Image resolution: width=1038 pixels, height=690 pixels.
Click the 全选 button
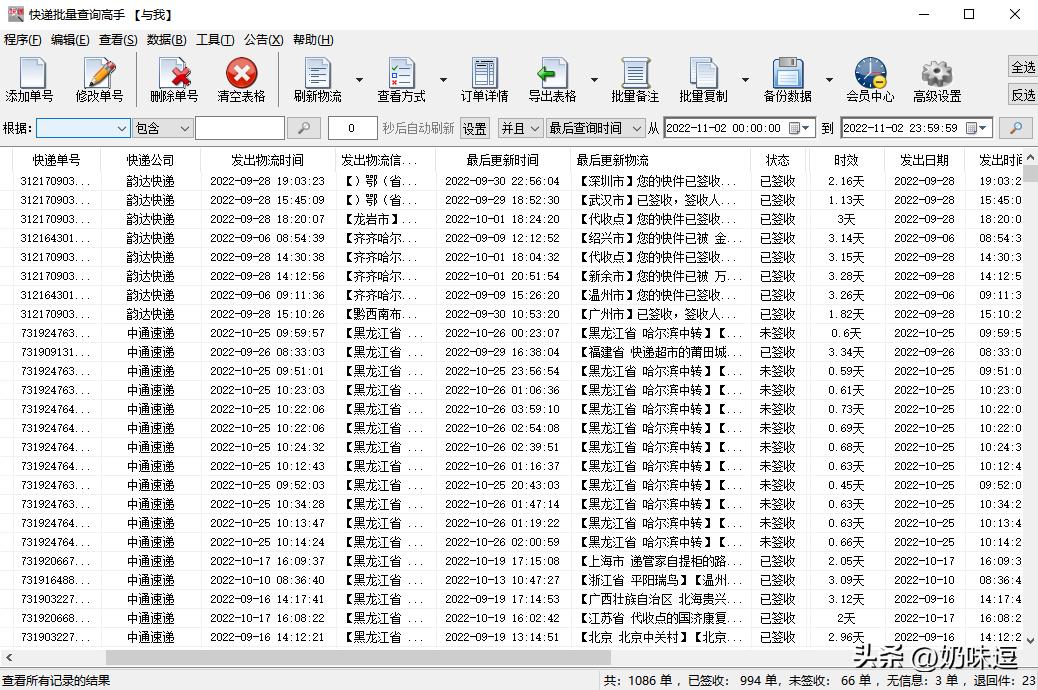coord(1023,67)
